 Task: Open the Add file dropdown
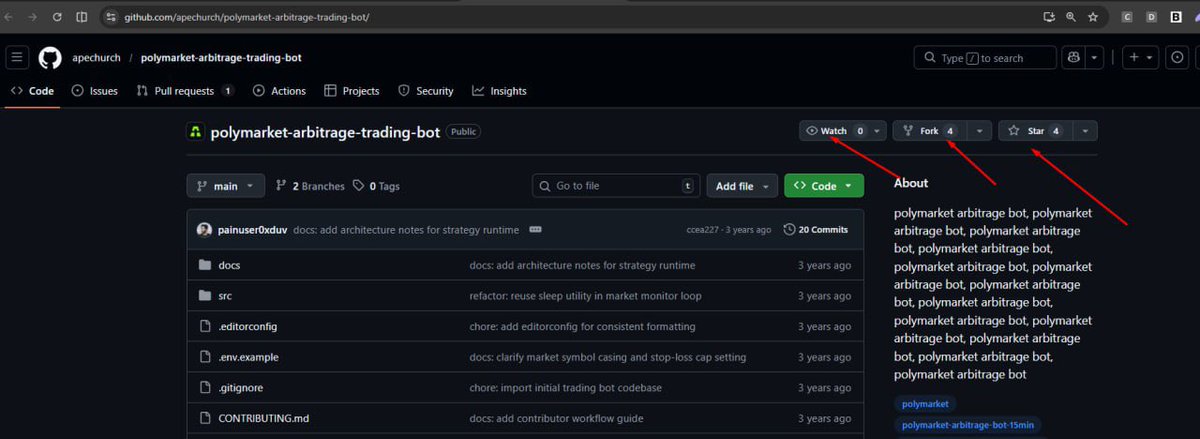click(x=742, y=186)
